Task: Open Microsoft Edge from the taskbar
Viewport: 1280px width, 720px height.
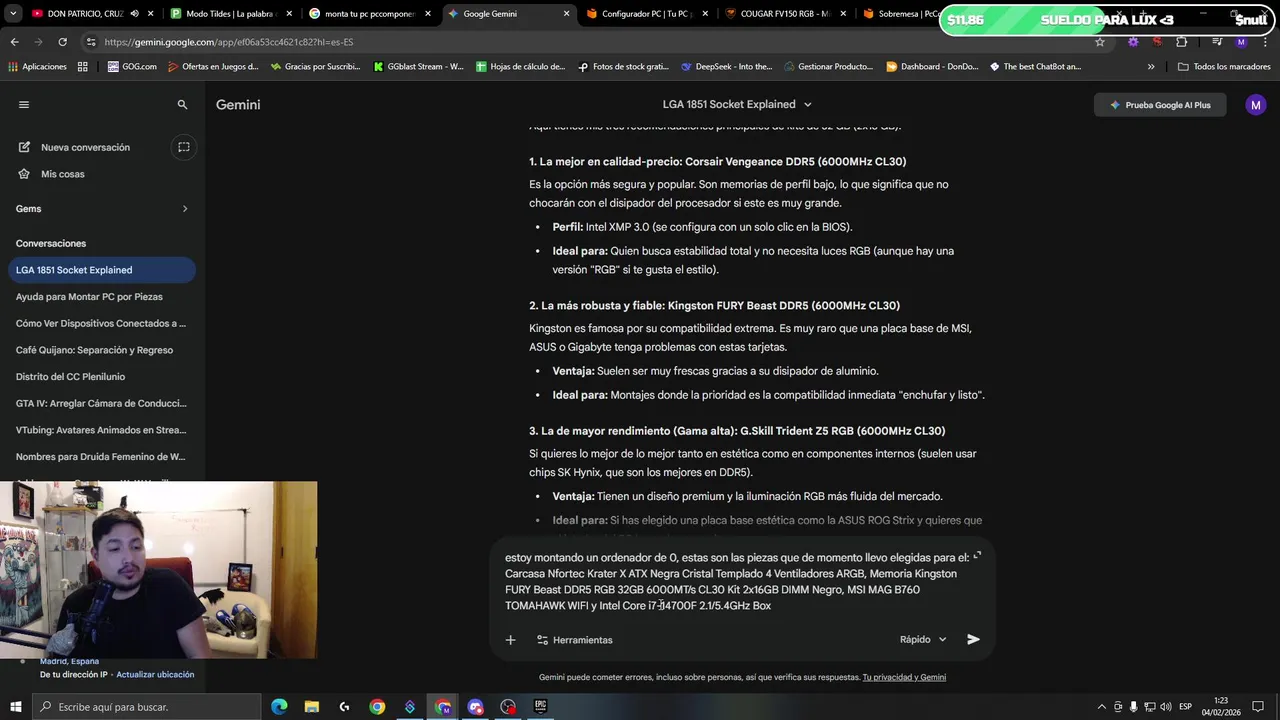Action: pos(279,707)
